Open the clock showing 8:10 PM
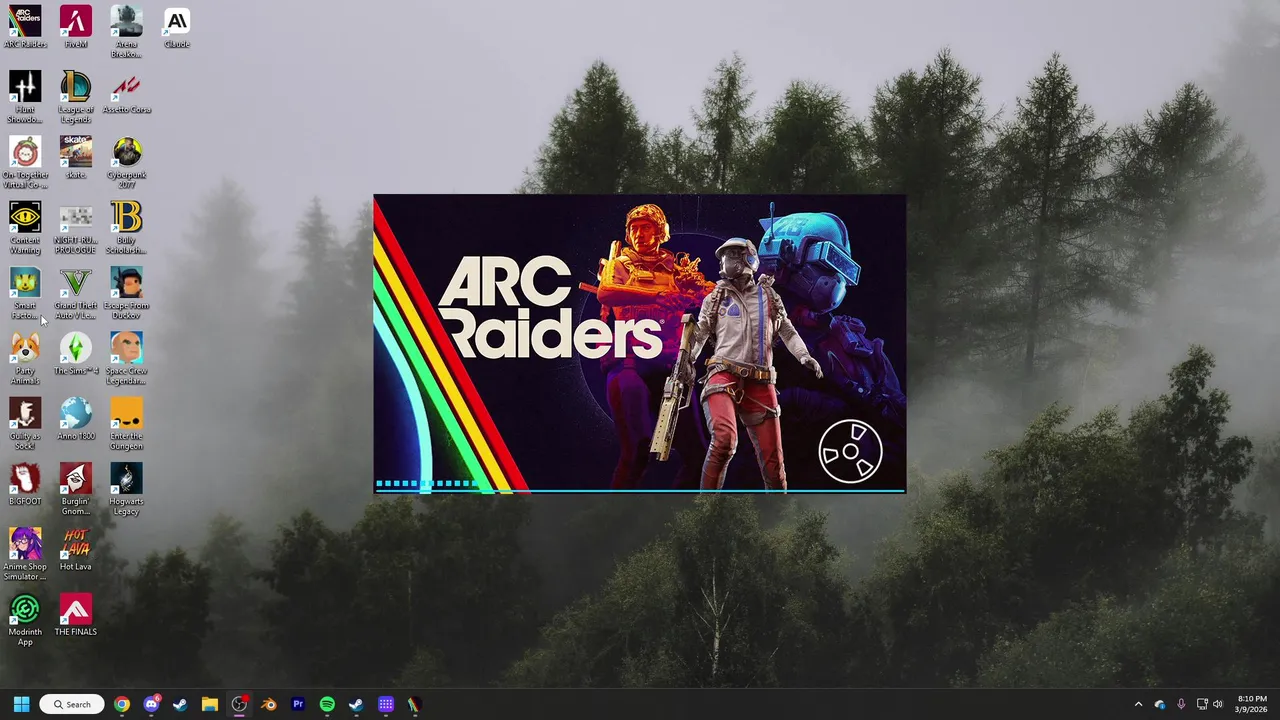 tap(1252, 704)
